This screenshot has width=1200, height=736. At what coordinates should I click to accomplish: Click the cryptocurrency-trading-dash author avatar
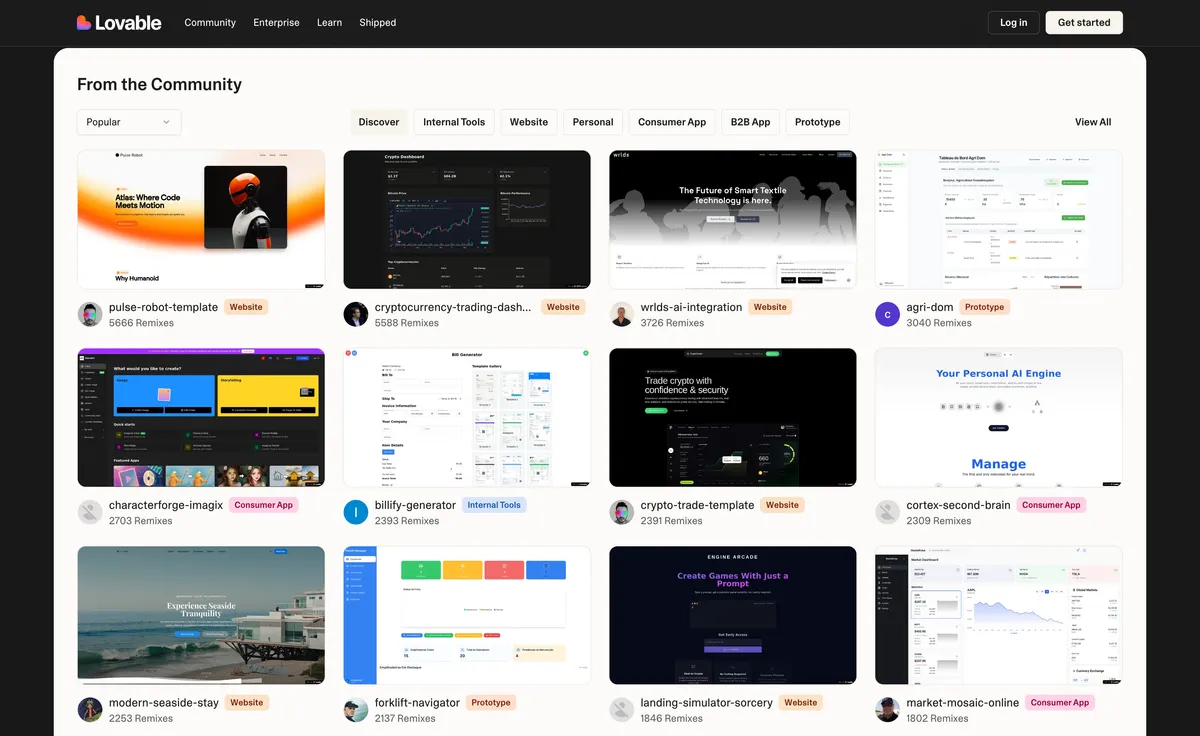[x=356, y=314]
